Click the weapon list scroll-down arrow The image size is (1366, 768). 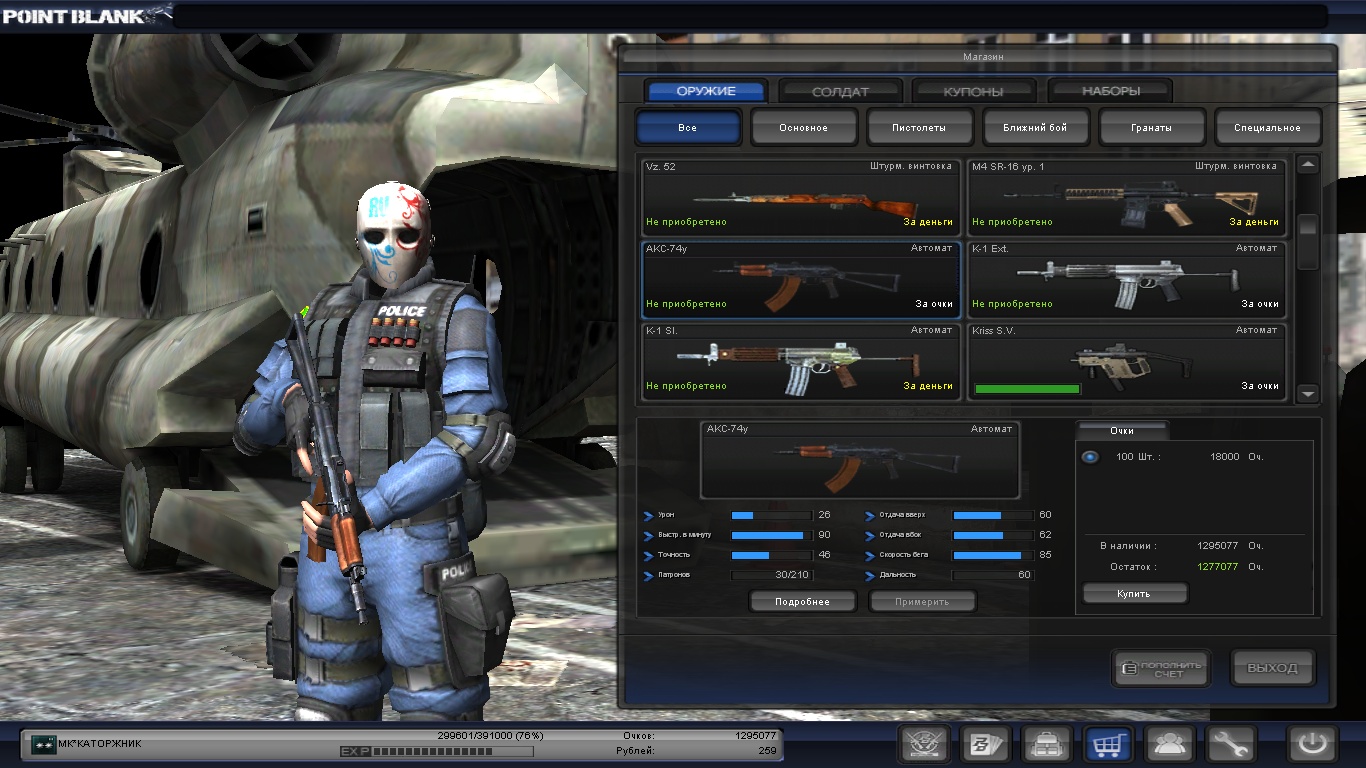point(1308,394)
